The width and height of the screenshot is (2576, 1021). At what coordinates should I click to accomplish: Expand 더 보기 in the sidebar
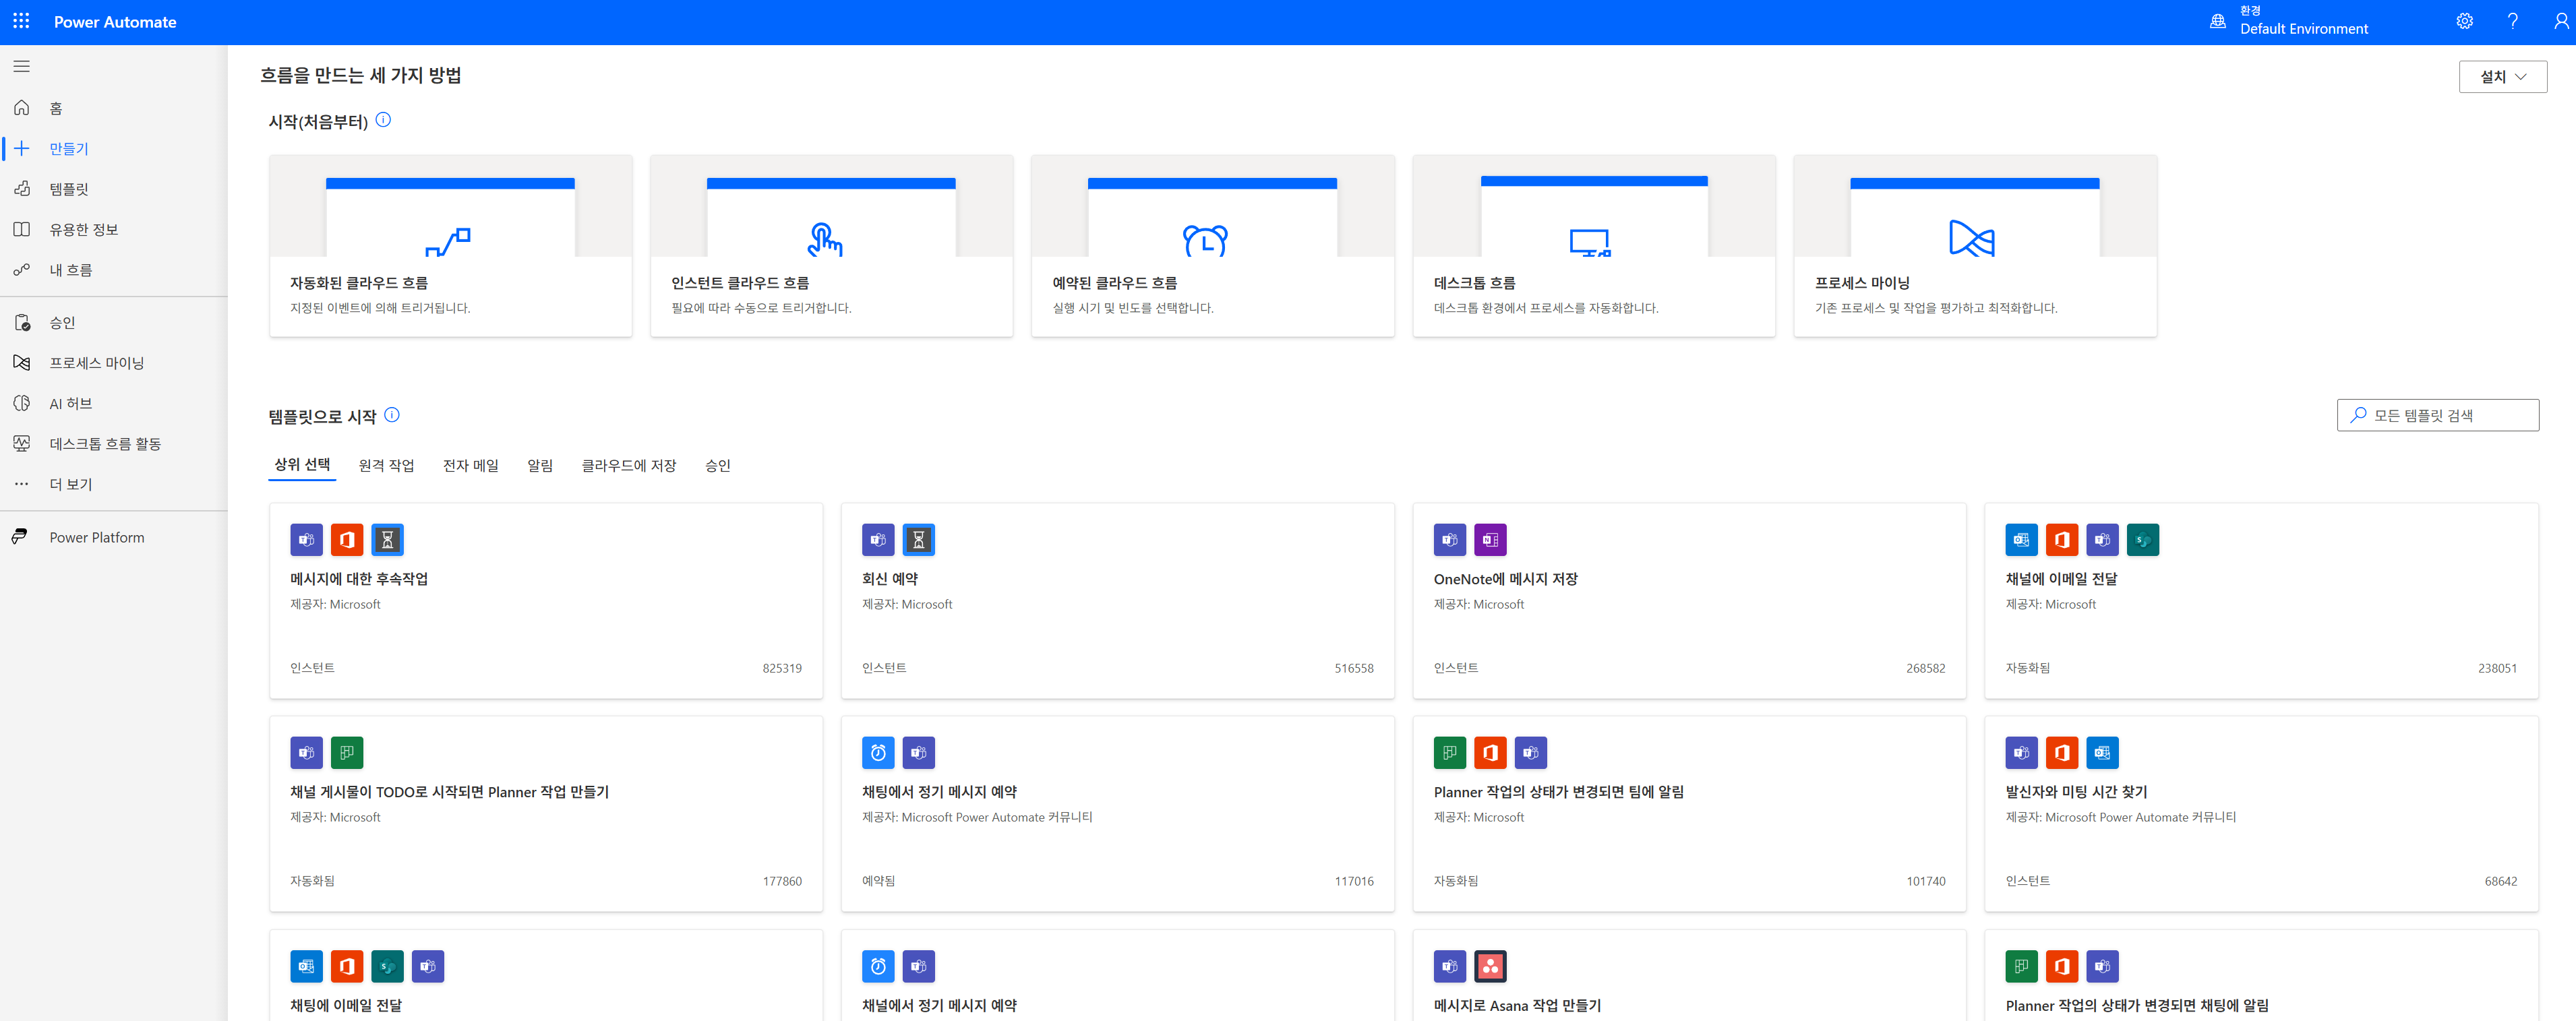point(70,484)
